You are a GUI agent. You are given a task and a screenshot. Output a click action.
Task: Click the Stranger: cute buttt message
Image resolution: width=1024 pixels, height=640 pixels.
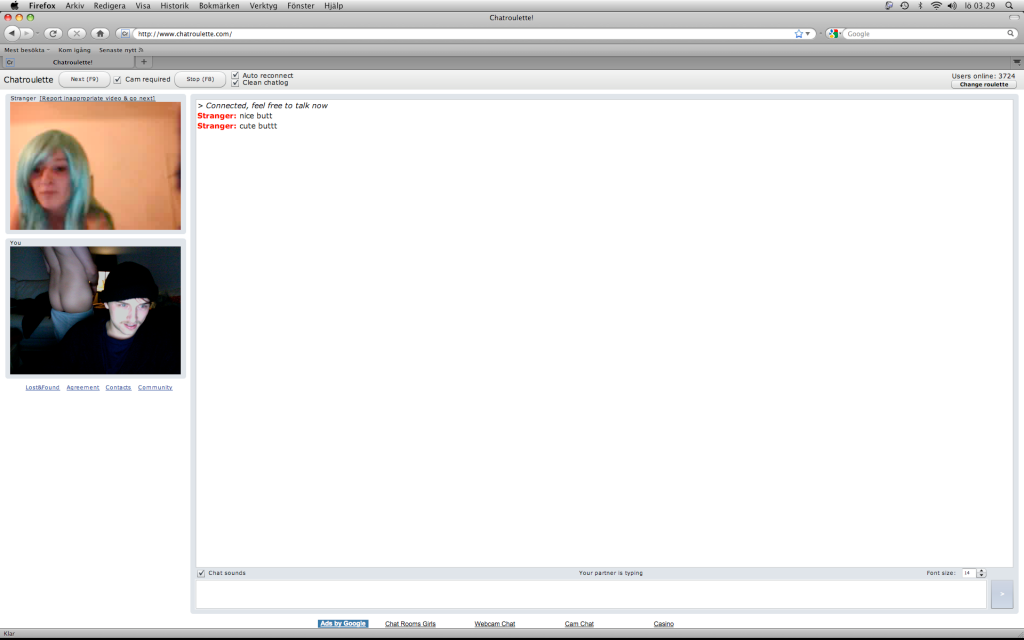pos(237,126)
